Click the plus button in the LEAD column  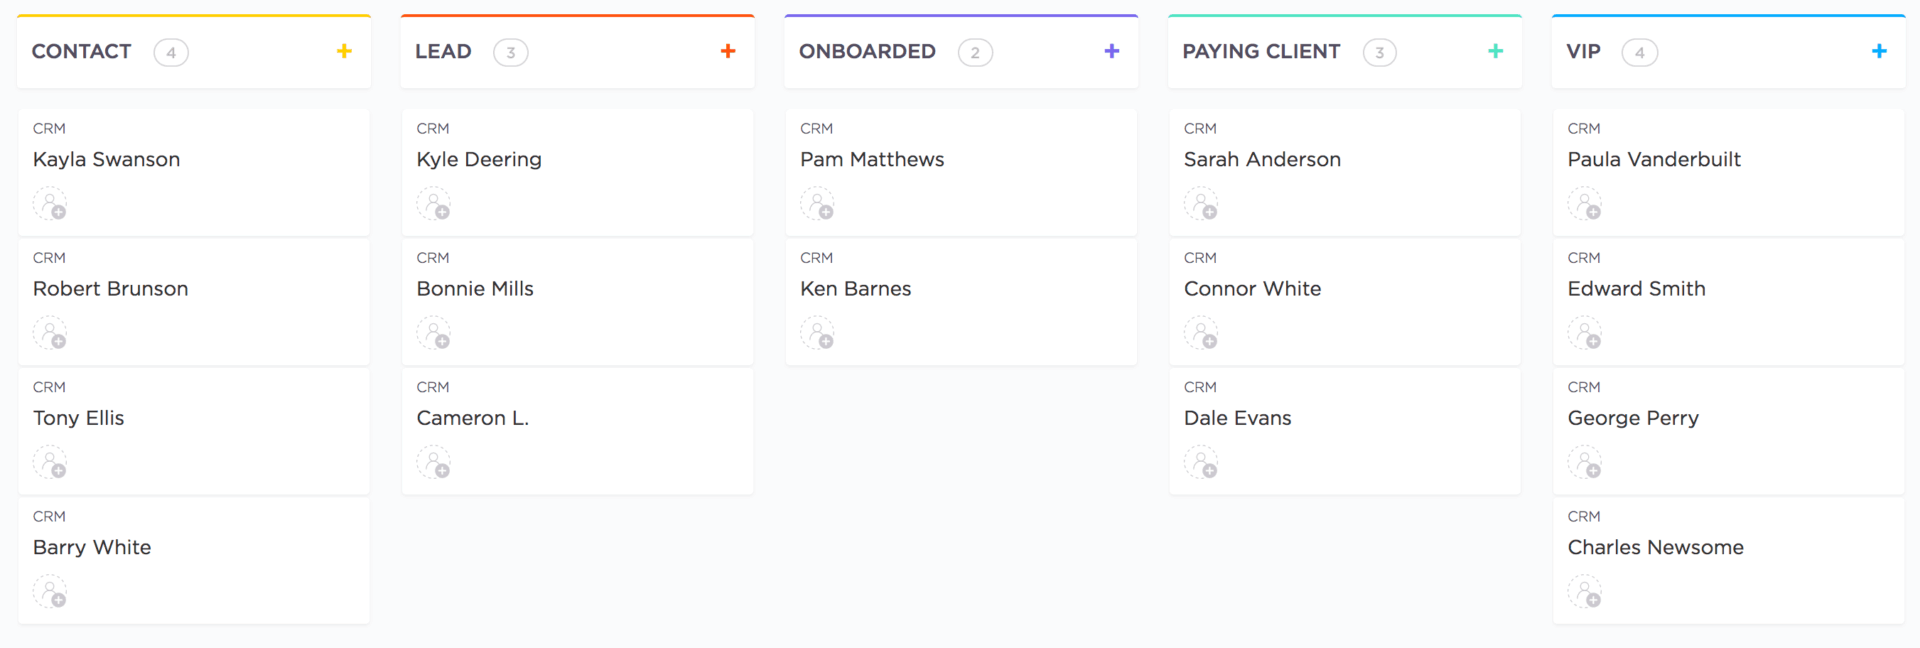(x=727, y=51)
